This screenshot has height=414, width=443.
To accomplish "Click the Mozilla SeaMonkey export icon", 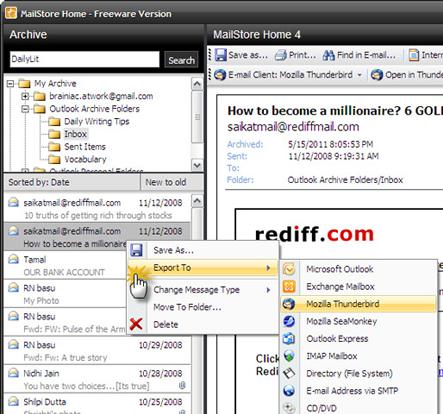I will coord(289,321).
